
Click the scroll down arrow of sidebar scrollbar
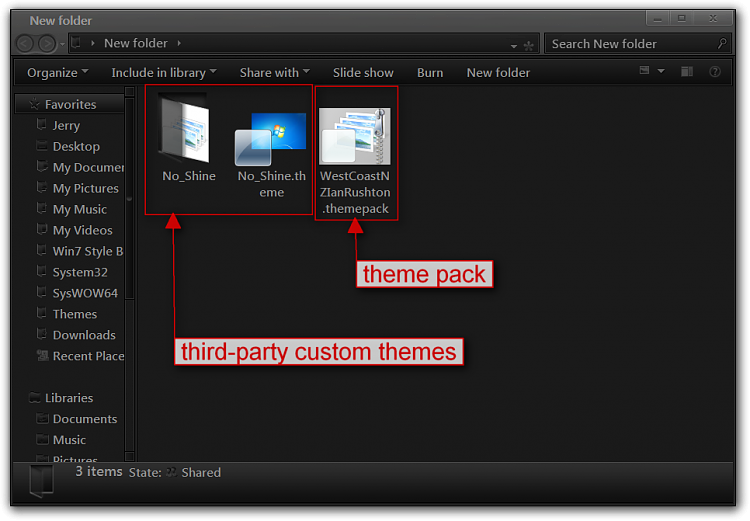(129, 456)
